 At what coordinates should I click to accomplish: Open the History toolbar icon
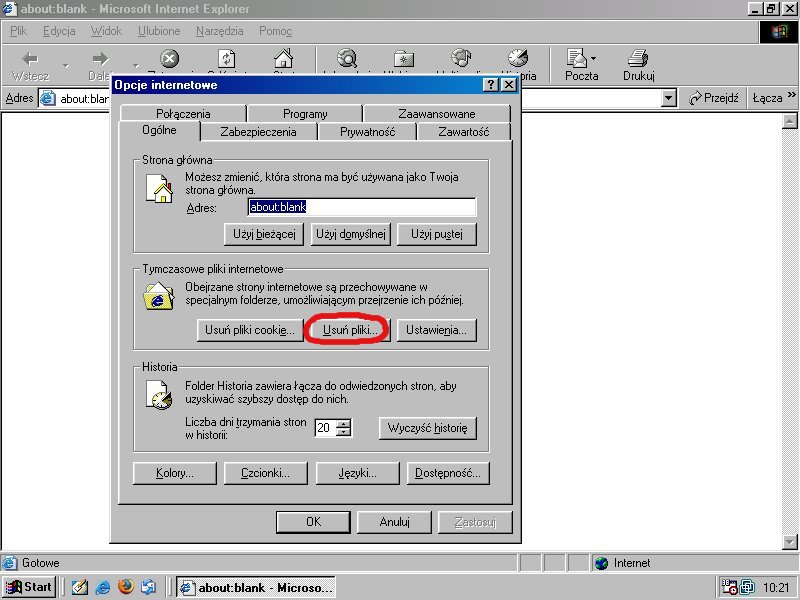pyautogui.click(x=518, y=59)
